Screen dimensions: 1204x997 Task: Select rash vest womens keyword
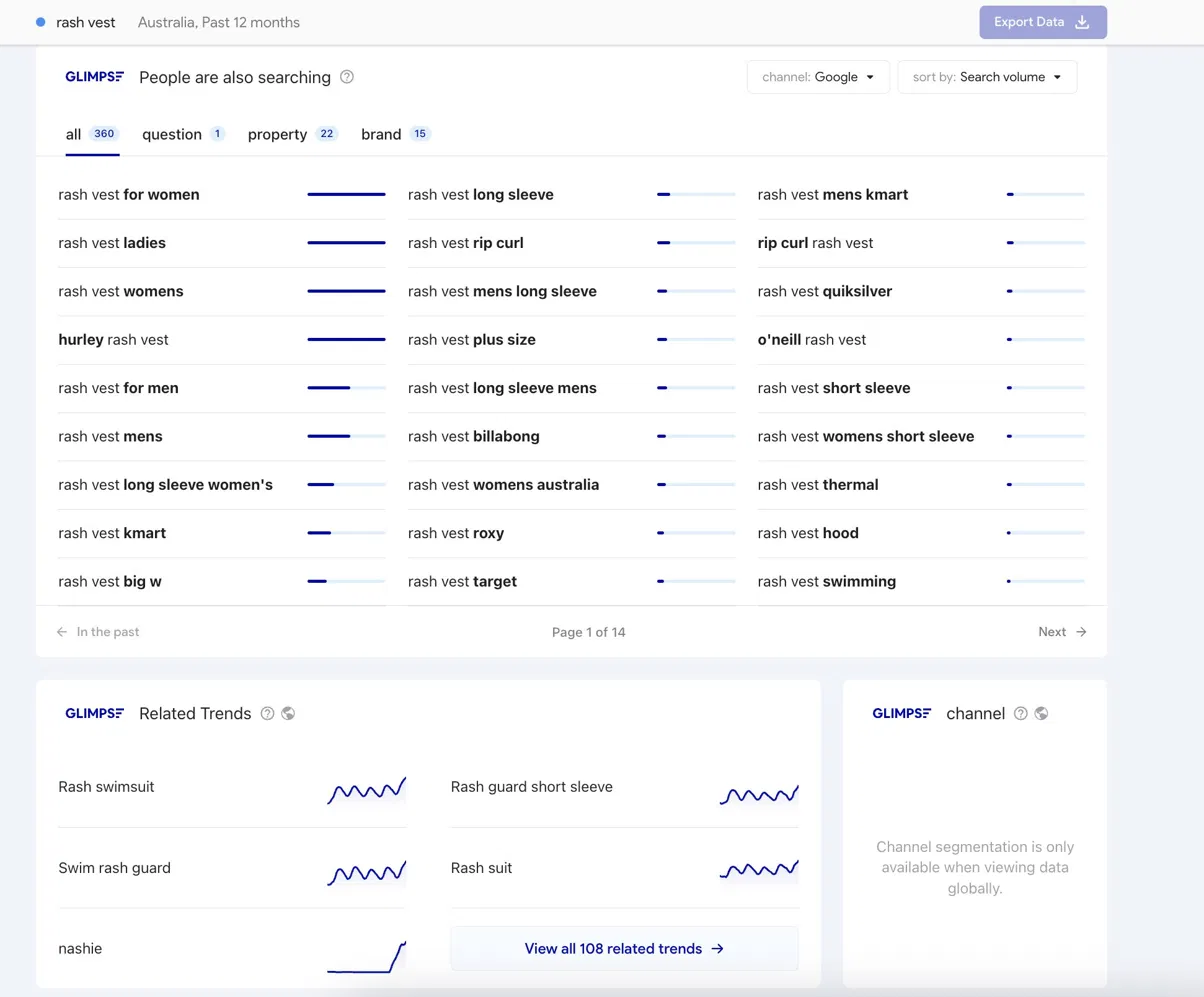tap(121, 292)
